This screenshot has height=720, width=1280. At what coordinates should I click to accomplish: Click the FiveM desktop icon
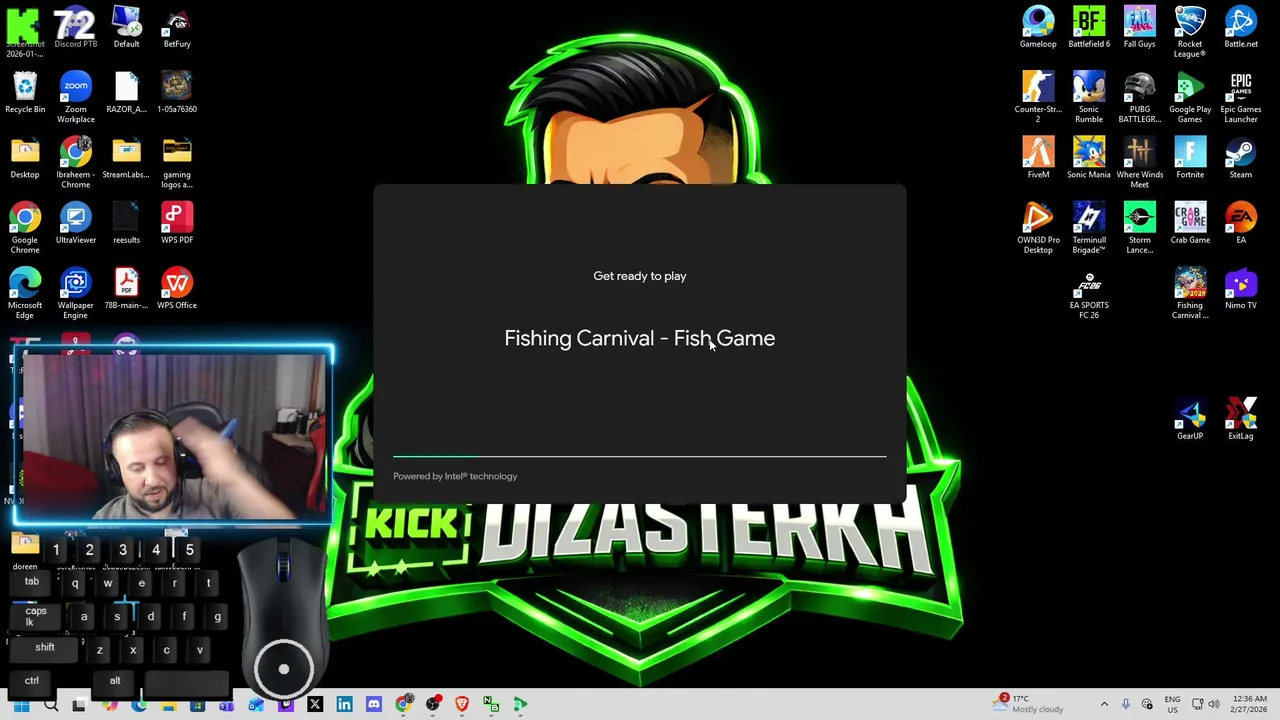pos(1038,158)
